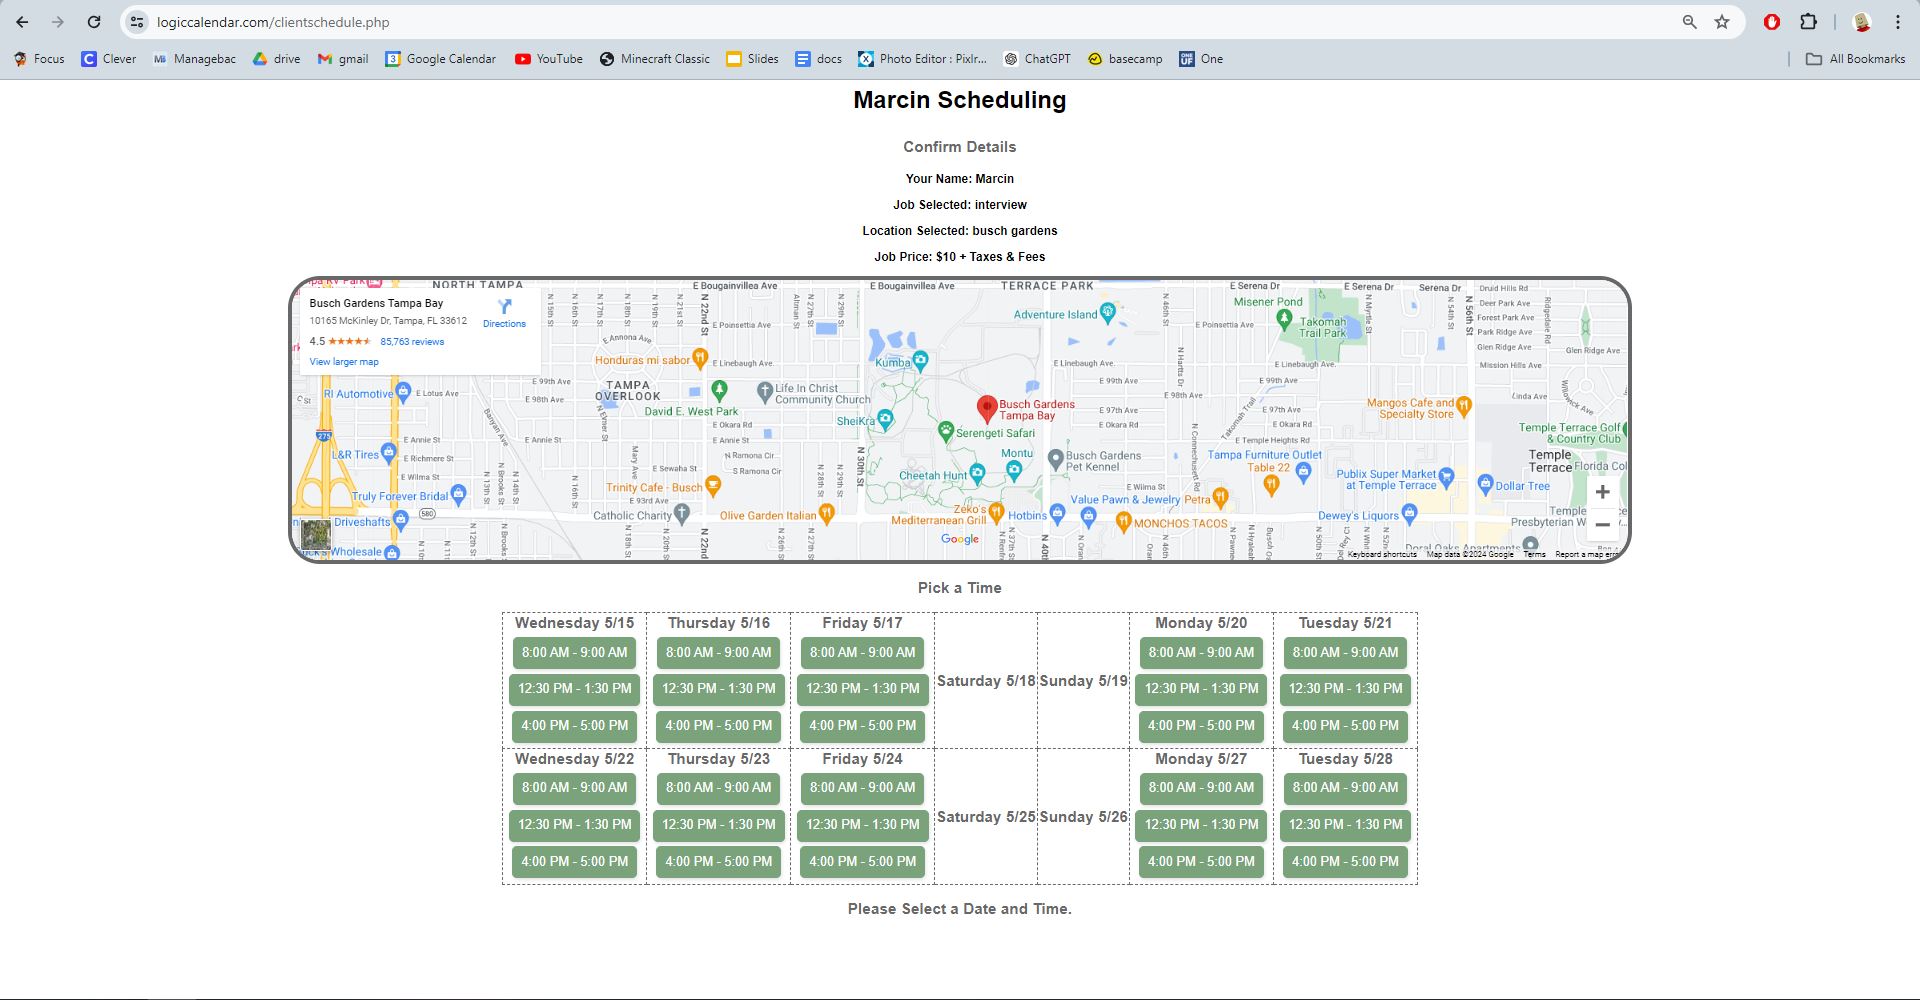Select Friday 5/17 8:00 AM - 9:00 AM
Image resolution: width=1920 pixels, height=1000 pixels.
click(x=863, y=653)
